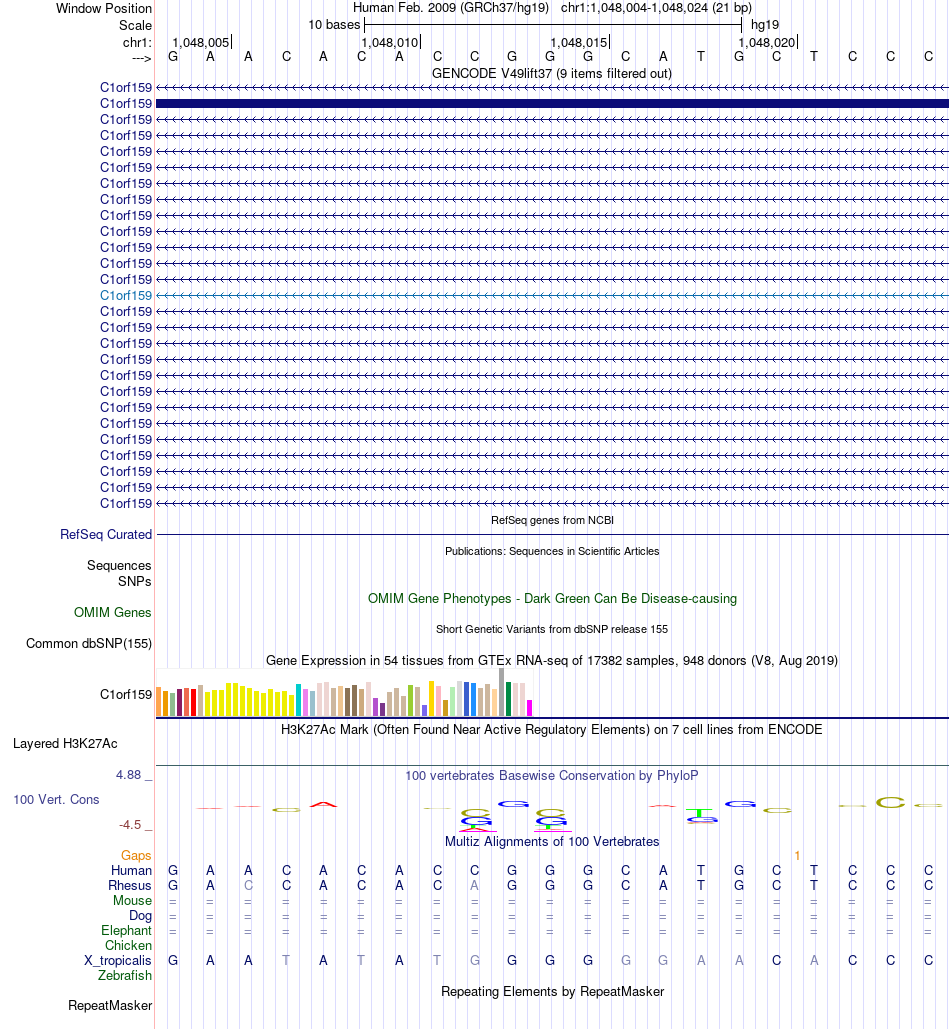Open the 'Gene Expression in 54 tissues from GTEx' title
The height and width of the screenshot is (1029, 950).
click(552, 661)
